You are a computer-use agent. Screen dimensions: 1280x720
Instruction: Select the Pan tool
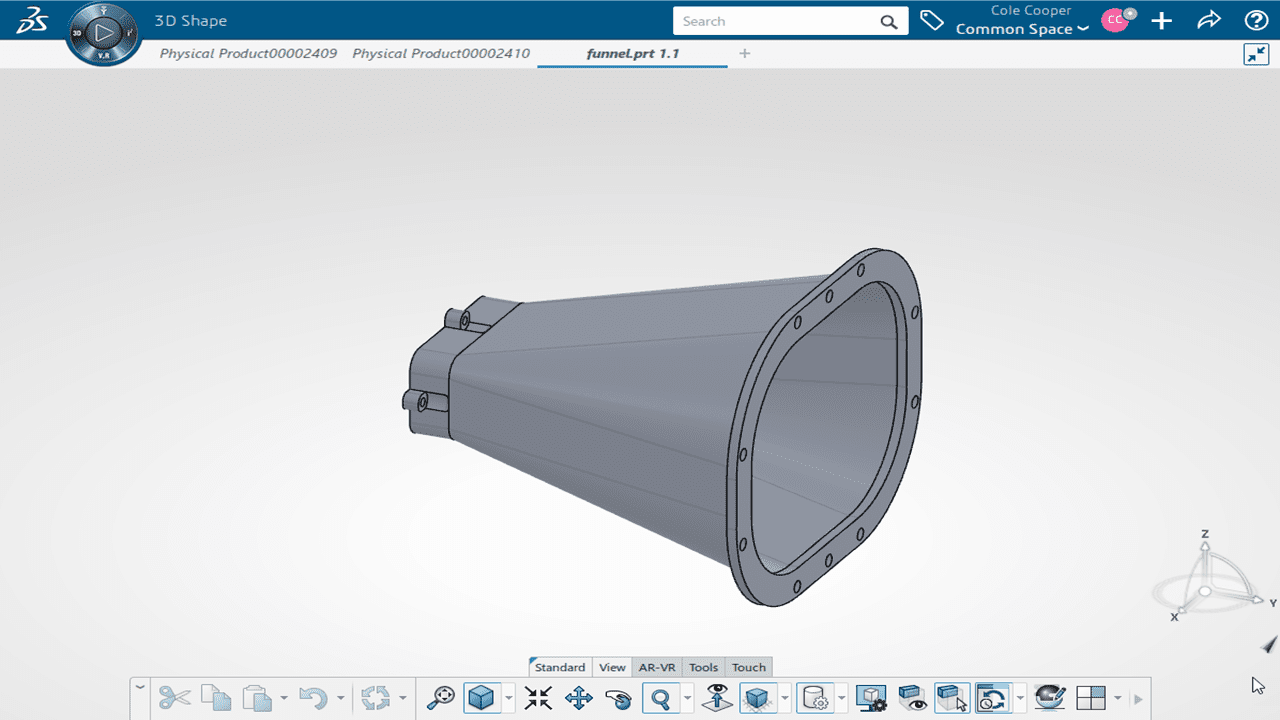coord(579,697)
